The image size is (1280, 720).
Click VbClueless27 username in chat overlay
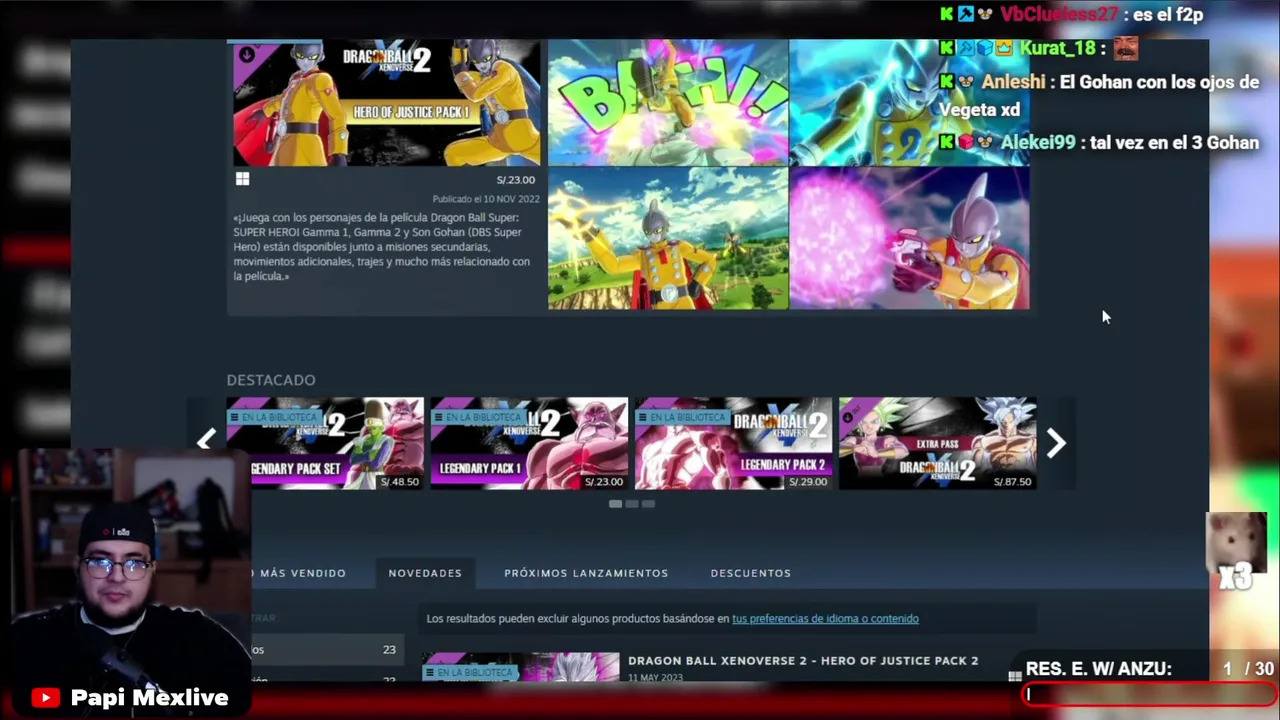tap(1059, 14)
